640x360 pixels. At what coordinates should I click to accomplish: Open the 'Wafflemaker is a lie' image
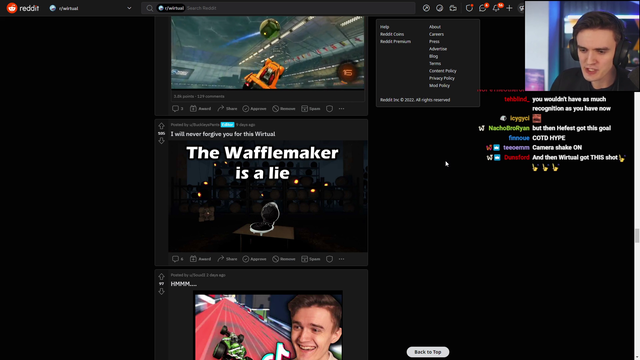[x=268, y=196]
